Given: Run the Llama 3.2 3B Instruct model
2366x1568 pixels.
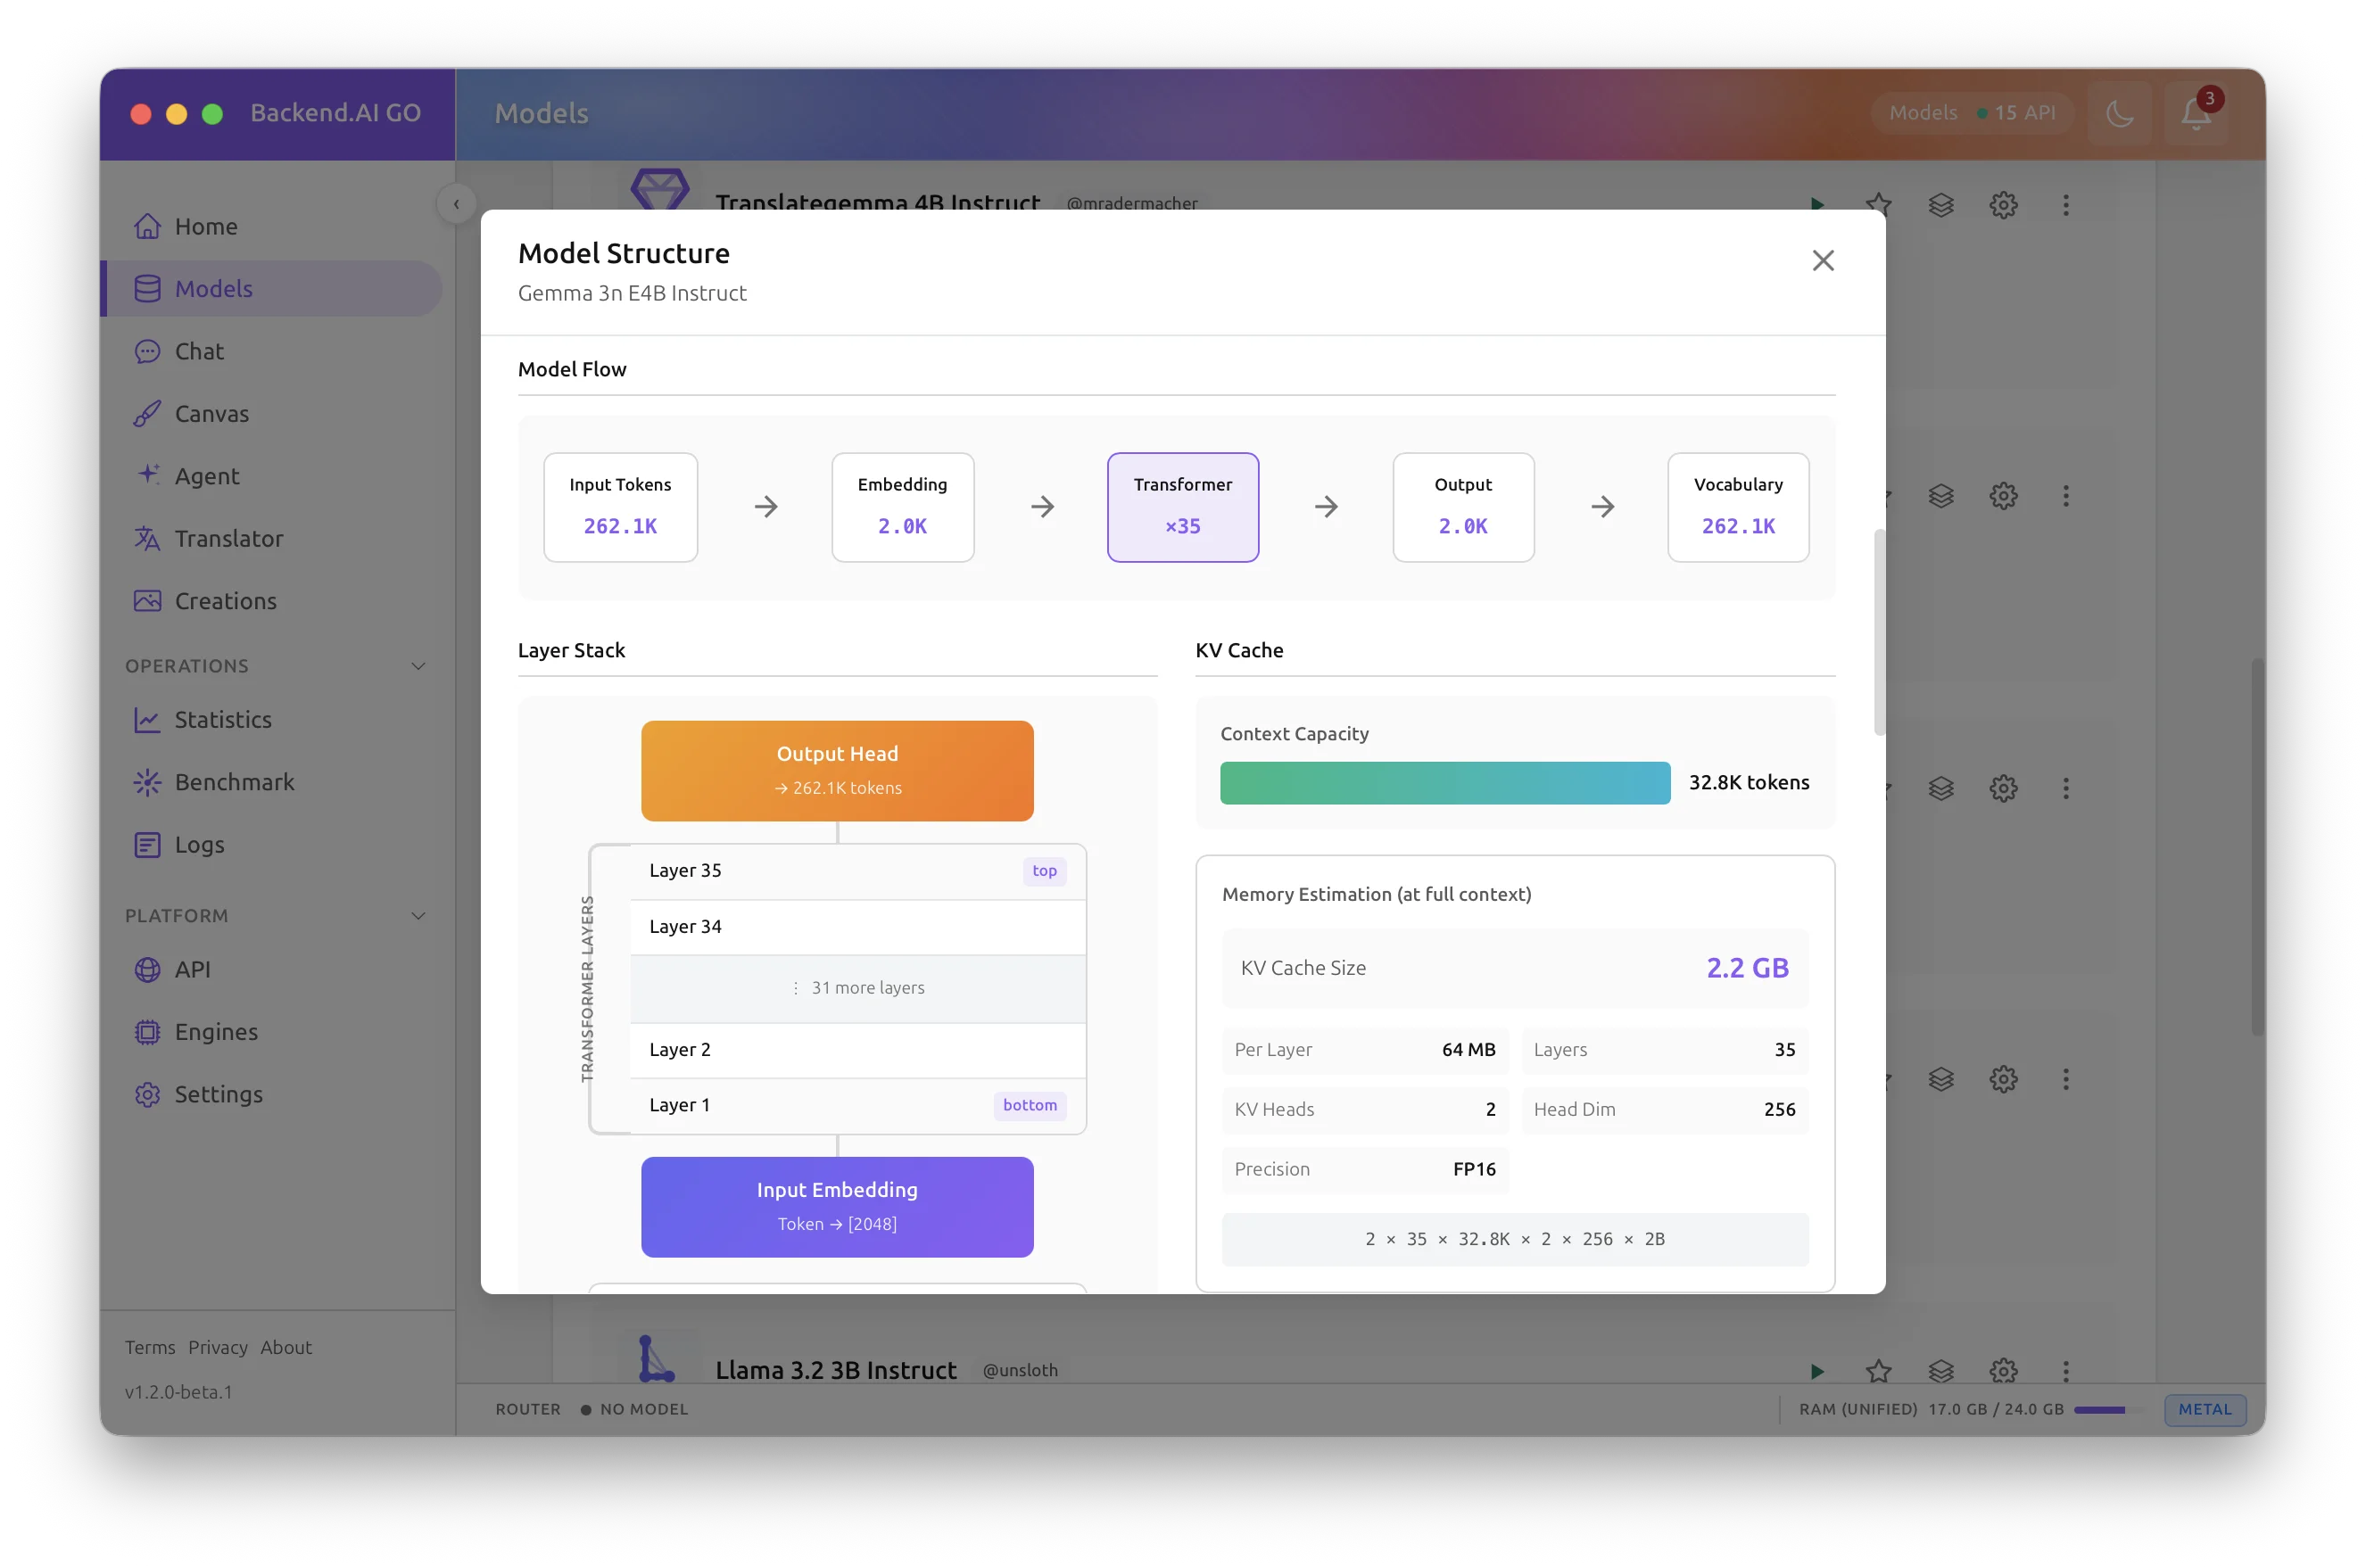Looking at the screenshot, I should click(1817, 1371).
